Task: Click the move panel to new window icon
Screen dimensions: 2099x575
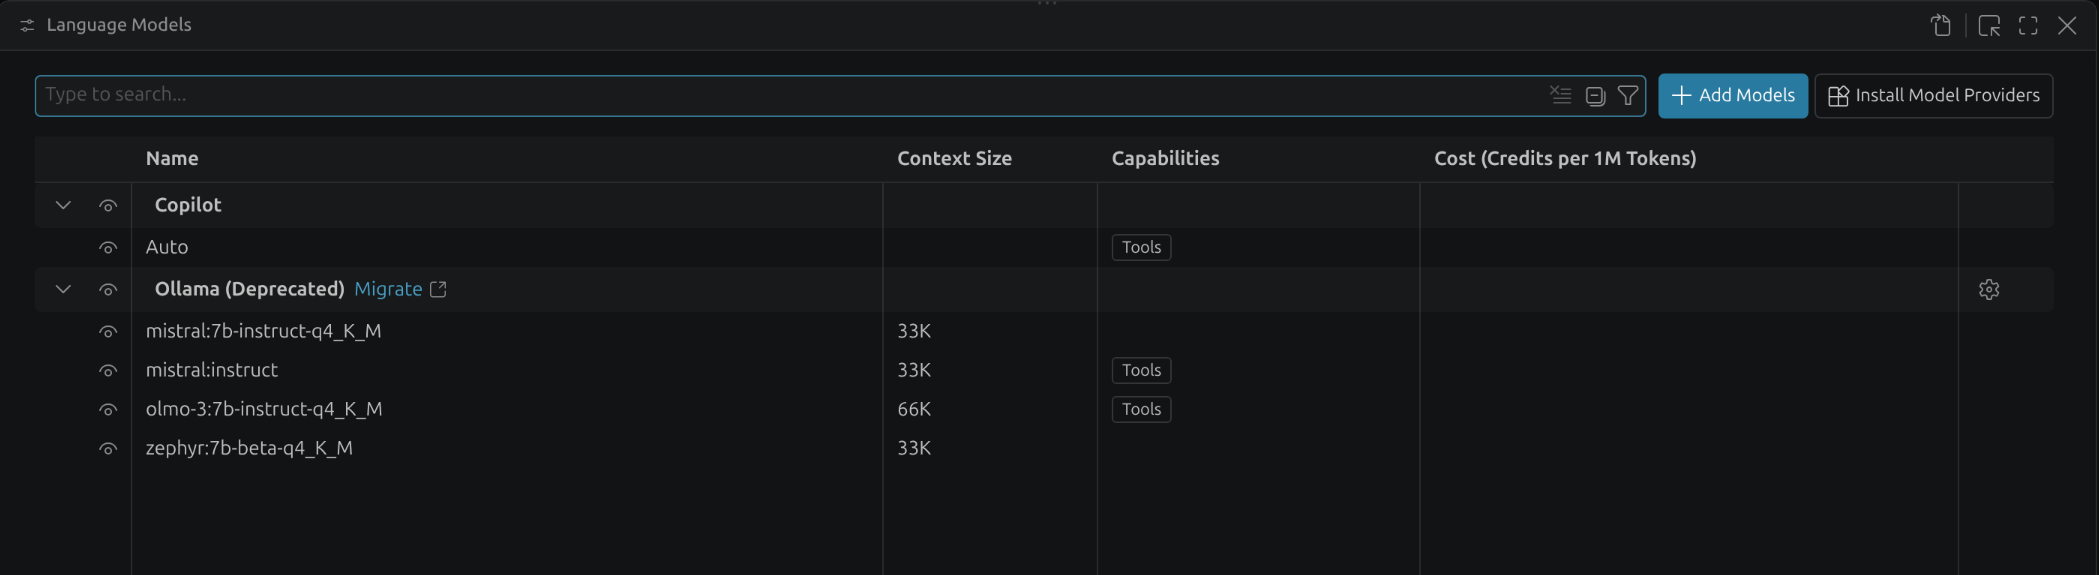Action: 1989,25
